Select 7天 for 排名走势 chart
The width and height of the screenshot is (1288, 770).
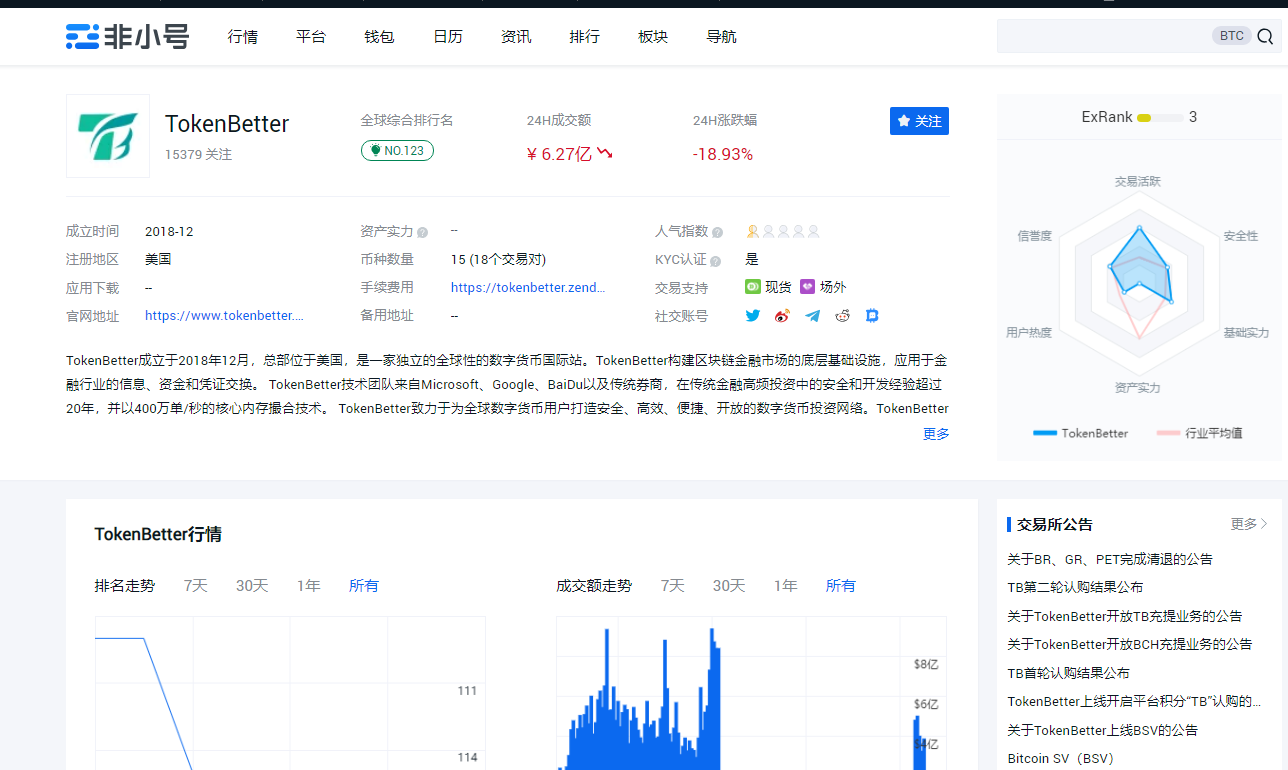[x=196, y=586]
